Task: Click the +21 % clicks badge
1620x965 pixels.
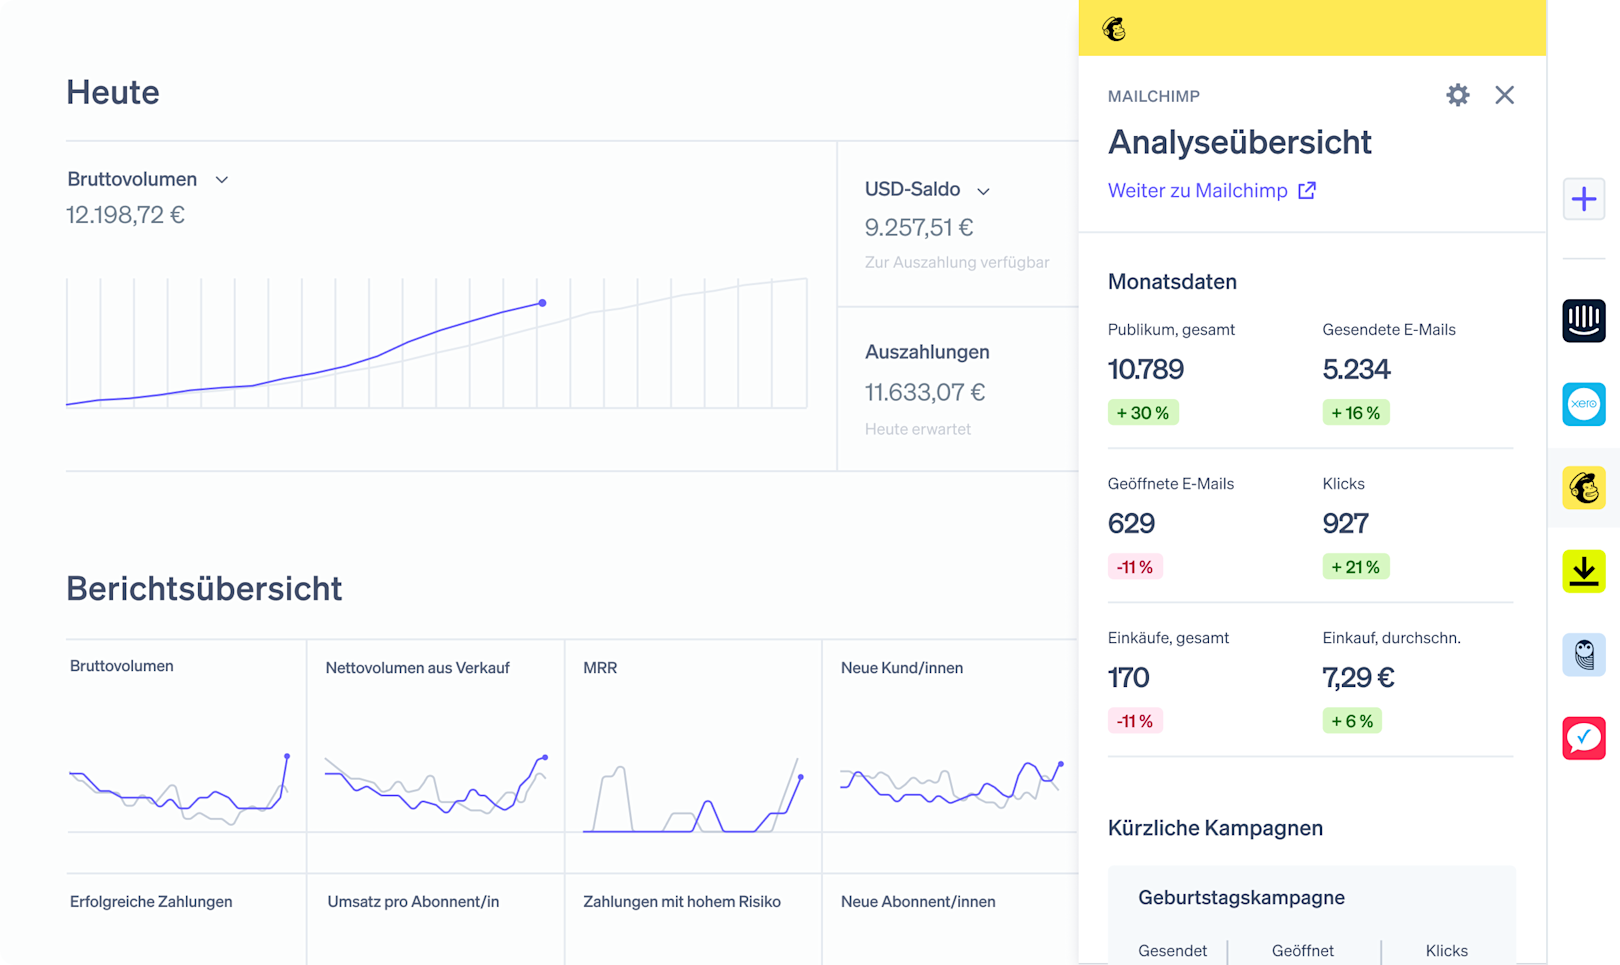Action: [x=1356, y=567]
